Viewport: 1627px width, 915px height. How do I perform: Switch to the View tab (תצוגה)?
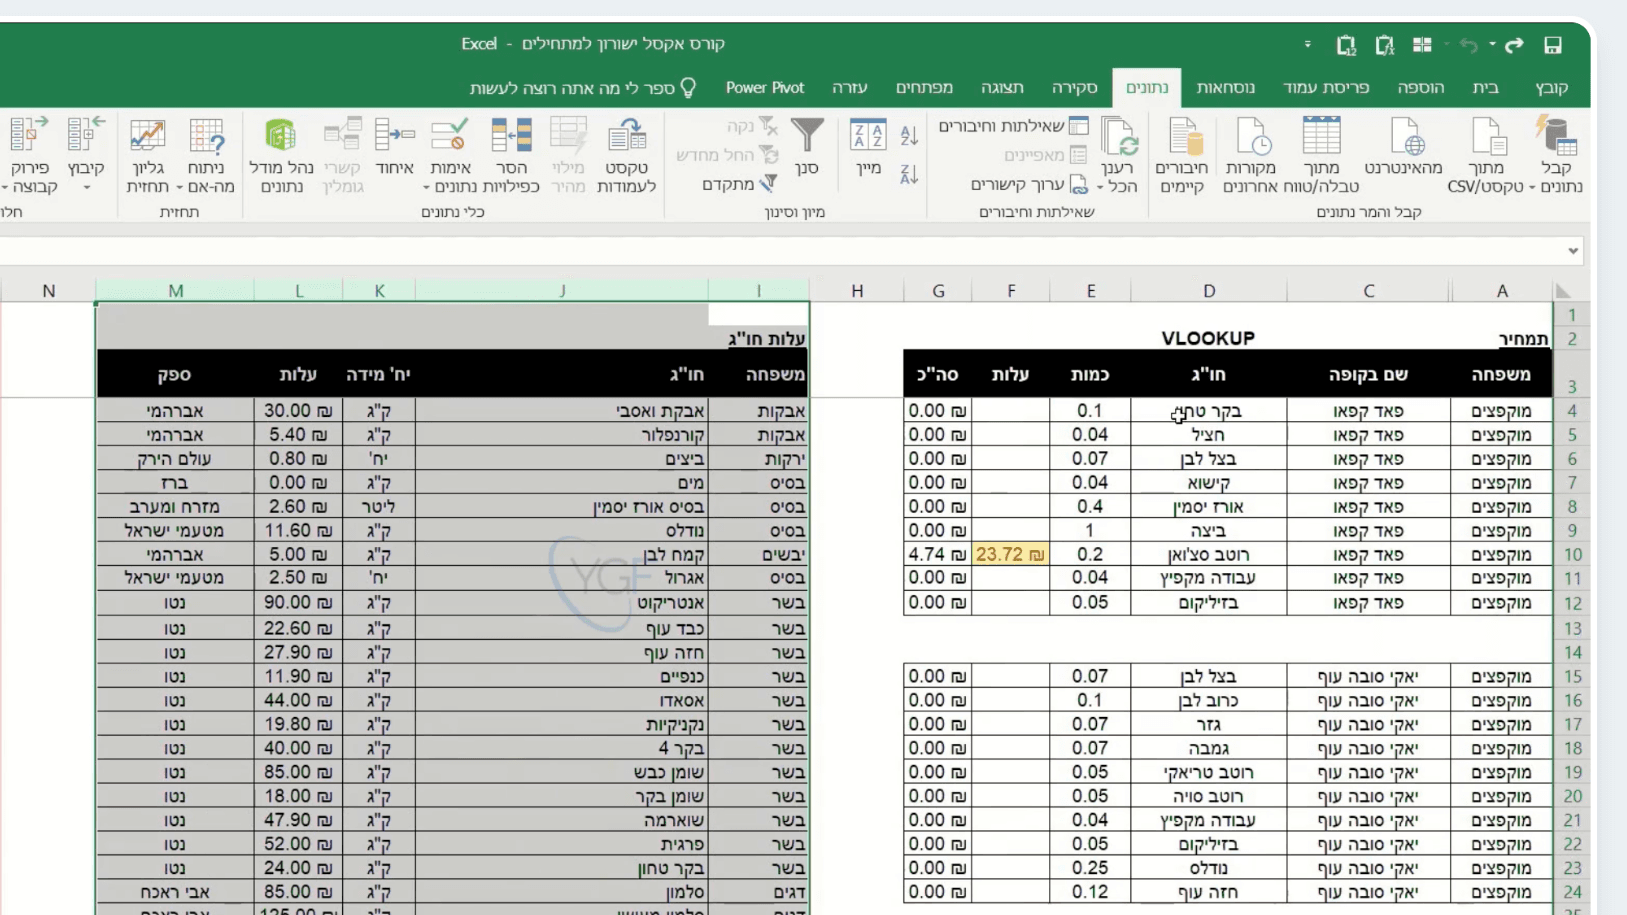[x=1002, y=88]
